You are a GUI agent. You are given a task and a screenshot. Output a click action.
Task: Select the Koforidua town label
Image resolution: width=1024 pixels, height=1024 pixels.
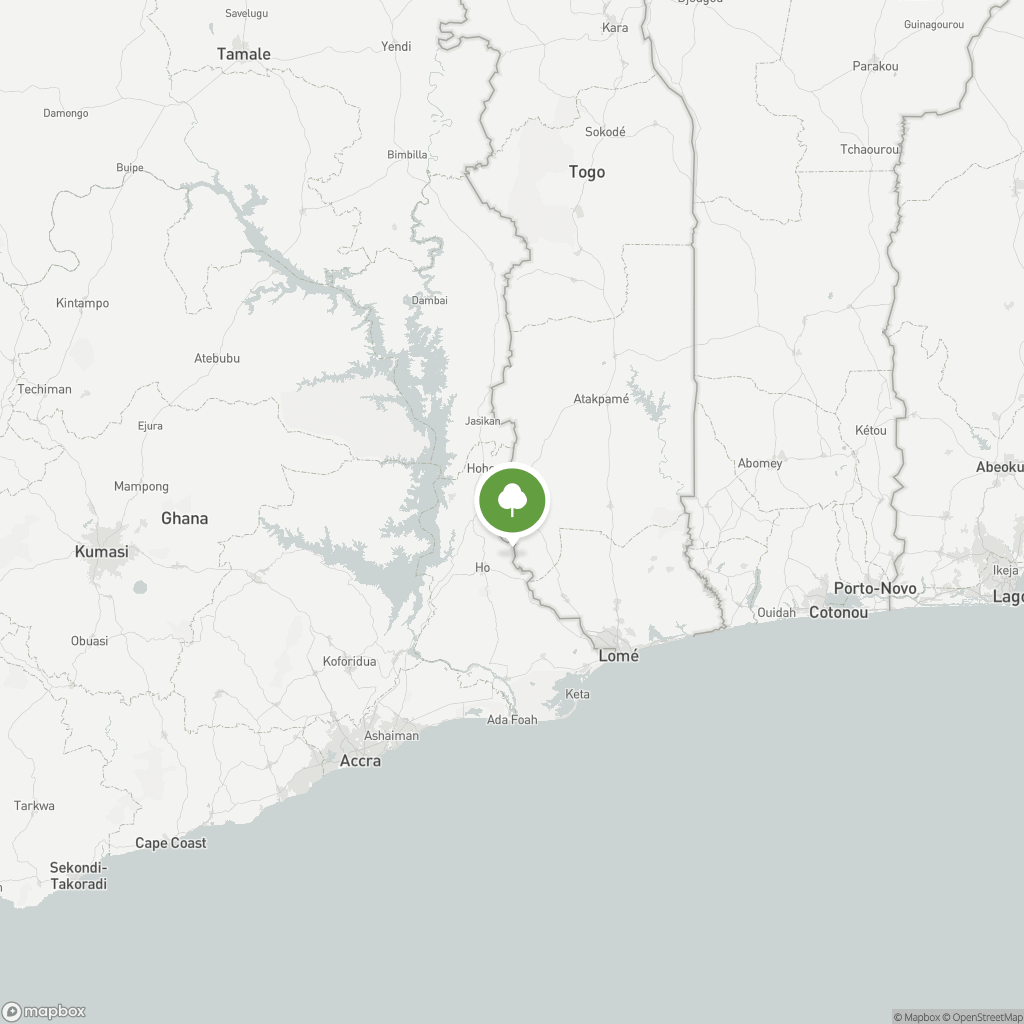tap(349, 662)
